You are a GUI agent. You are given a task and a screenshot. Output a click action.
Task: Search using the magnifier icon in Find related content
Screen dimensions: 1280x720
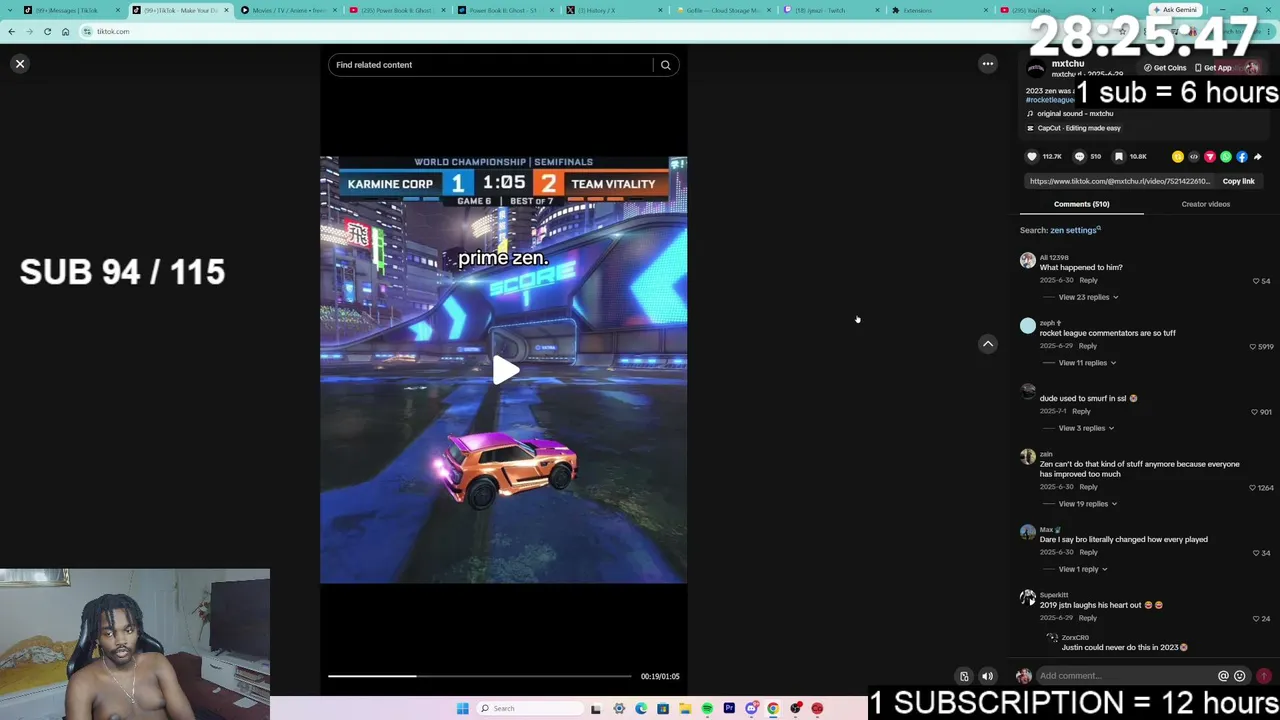665,65
